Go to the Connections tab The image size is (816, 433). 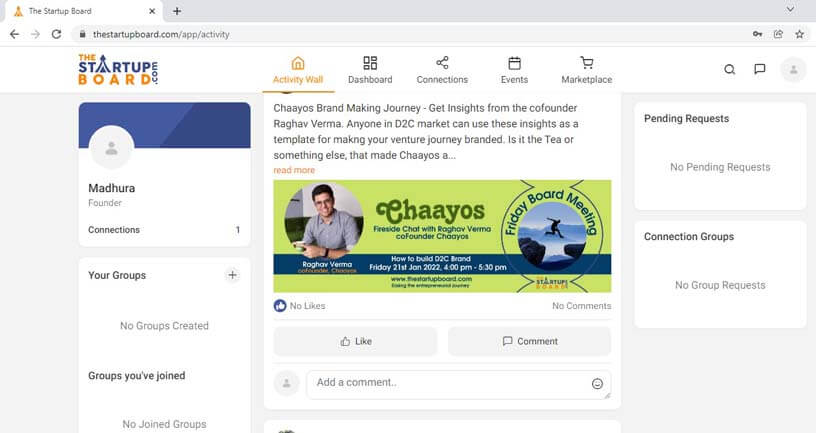442,70
